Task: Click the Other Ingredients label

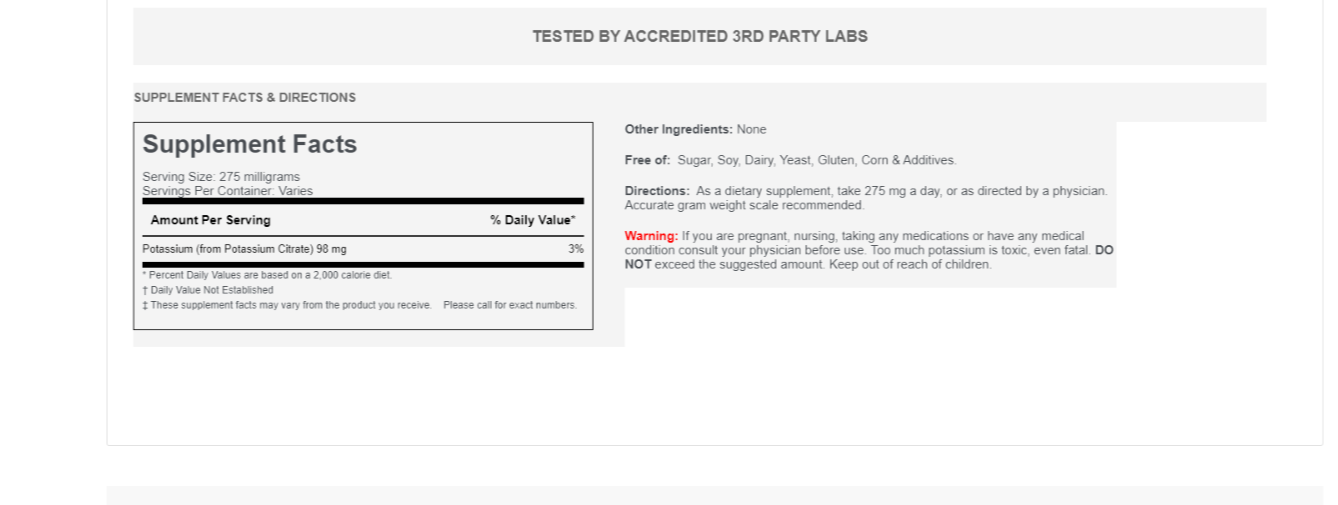Action: coord(679,130)
